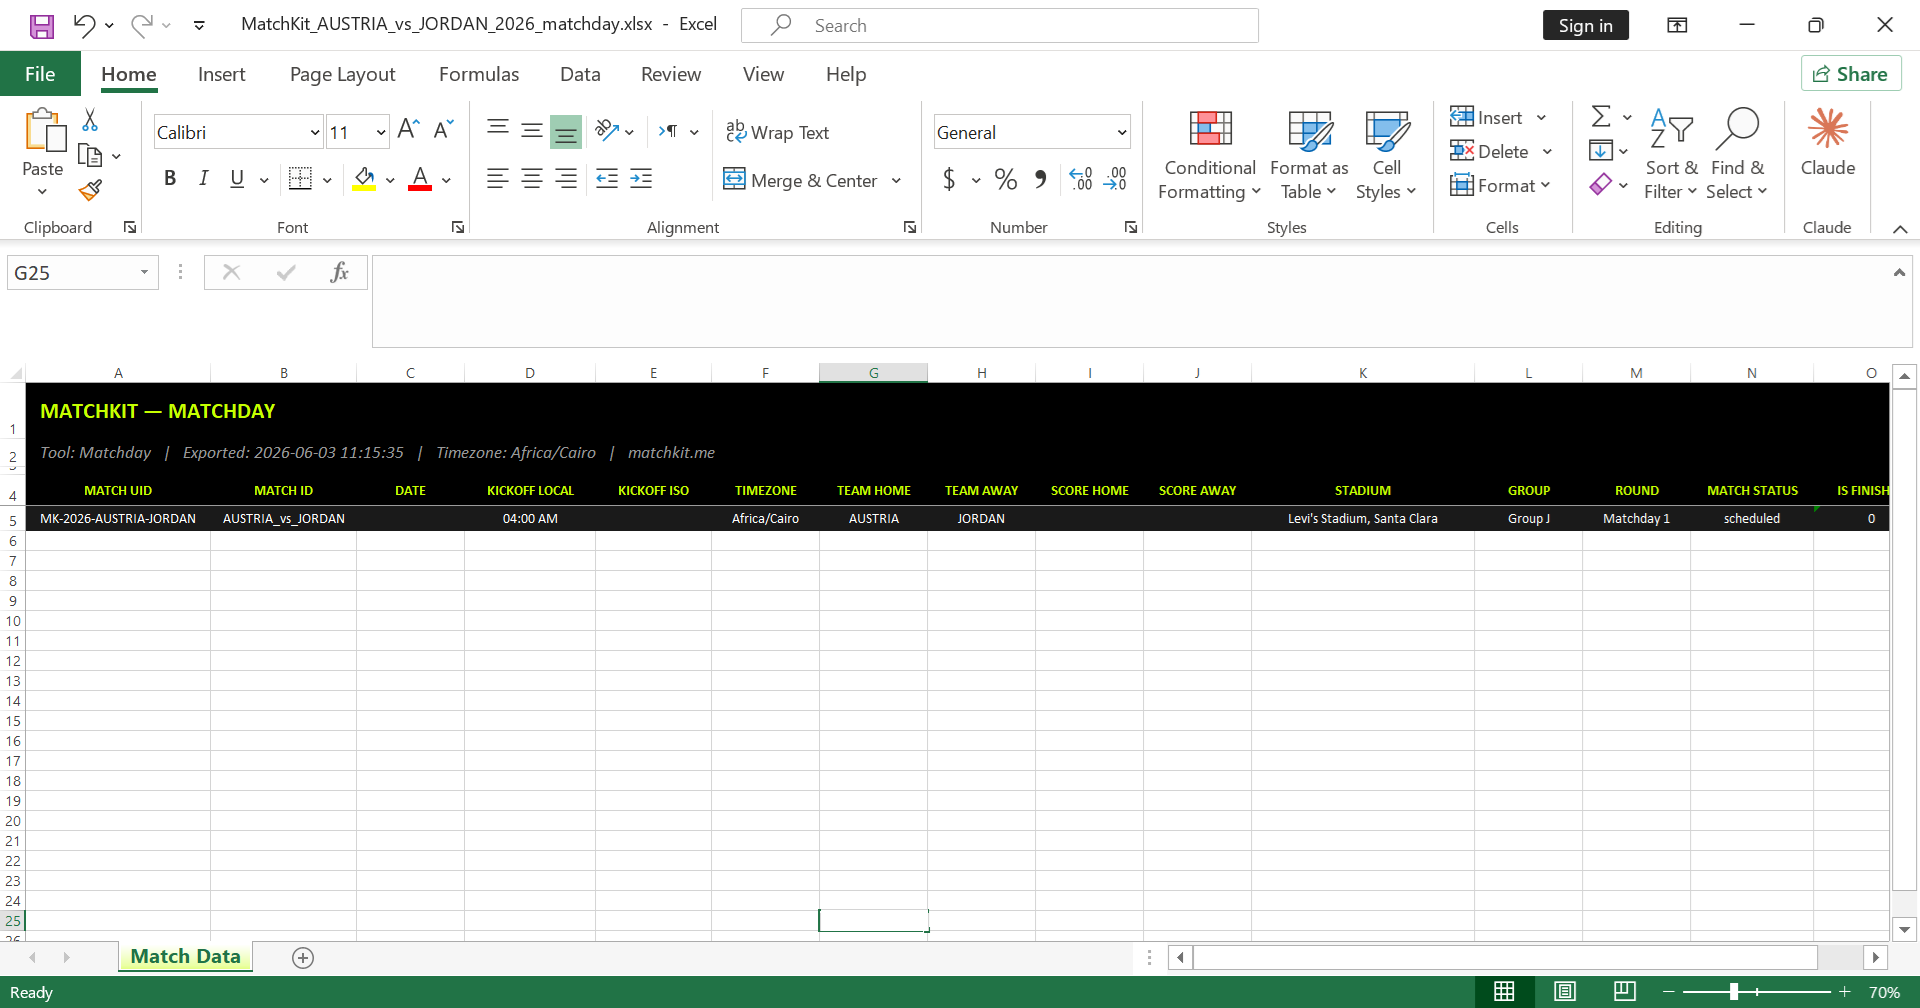Decrease font size with the smaller A
Viewport: 1920px width, 1008px height.
pos(444,130)
